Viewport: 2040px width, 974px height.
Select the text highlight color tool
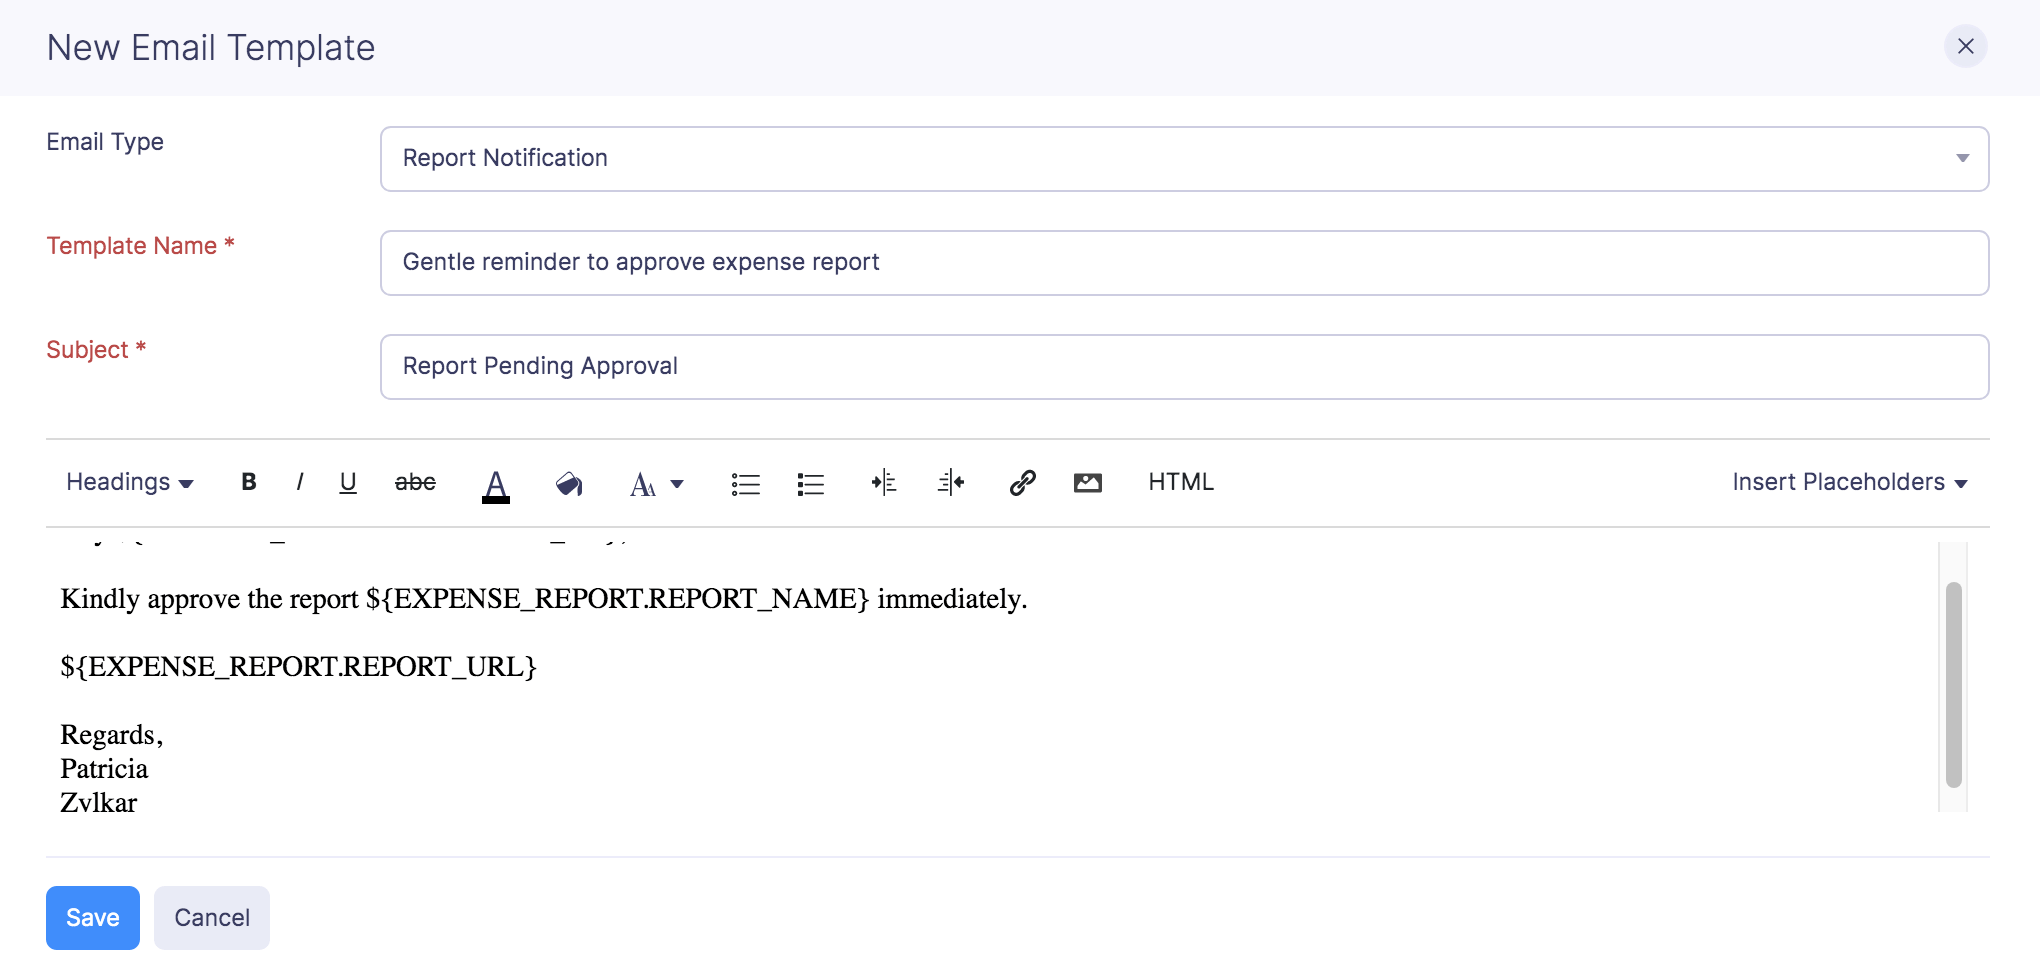(x=568, y=482)
